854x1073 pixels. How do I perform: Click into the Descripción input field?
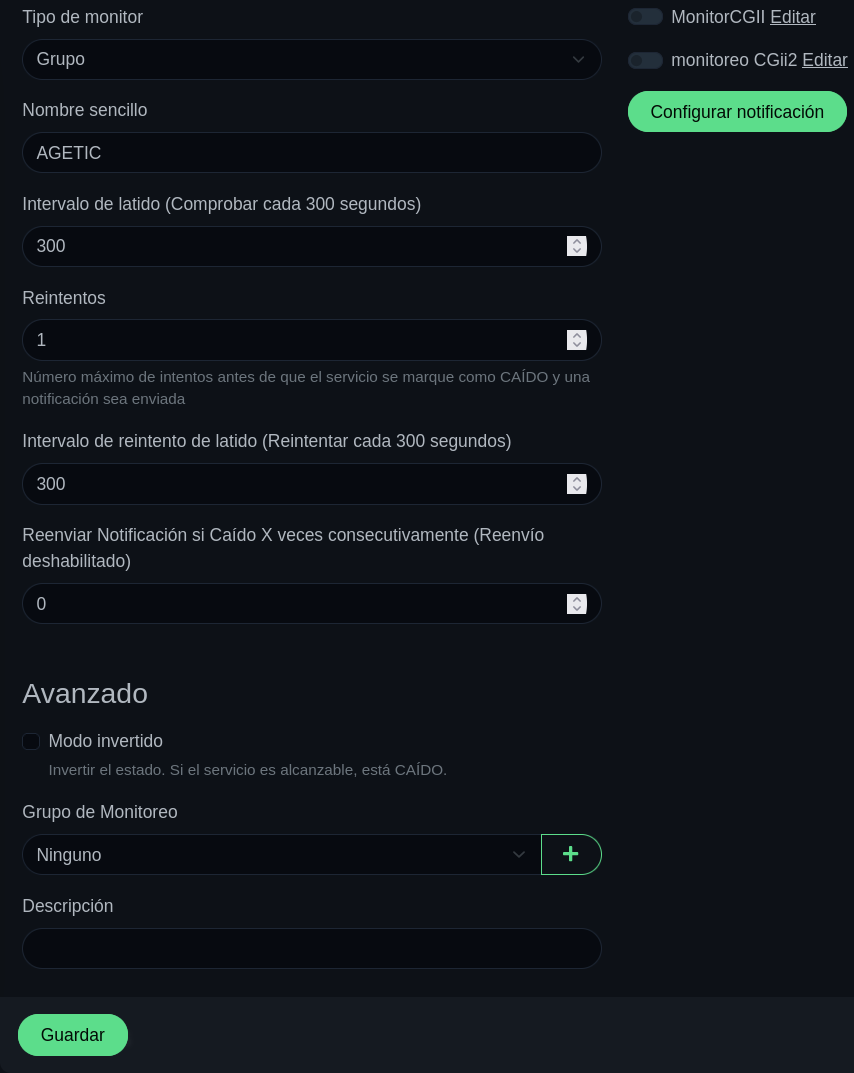[311, 949]
